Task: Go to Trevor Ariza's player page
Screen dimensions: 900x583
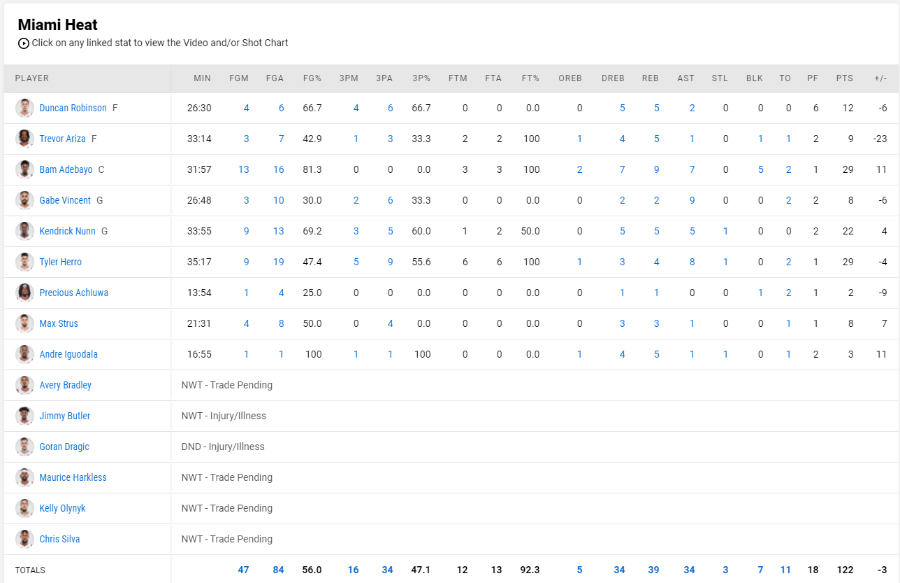Action: click(63, 139)
